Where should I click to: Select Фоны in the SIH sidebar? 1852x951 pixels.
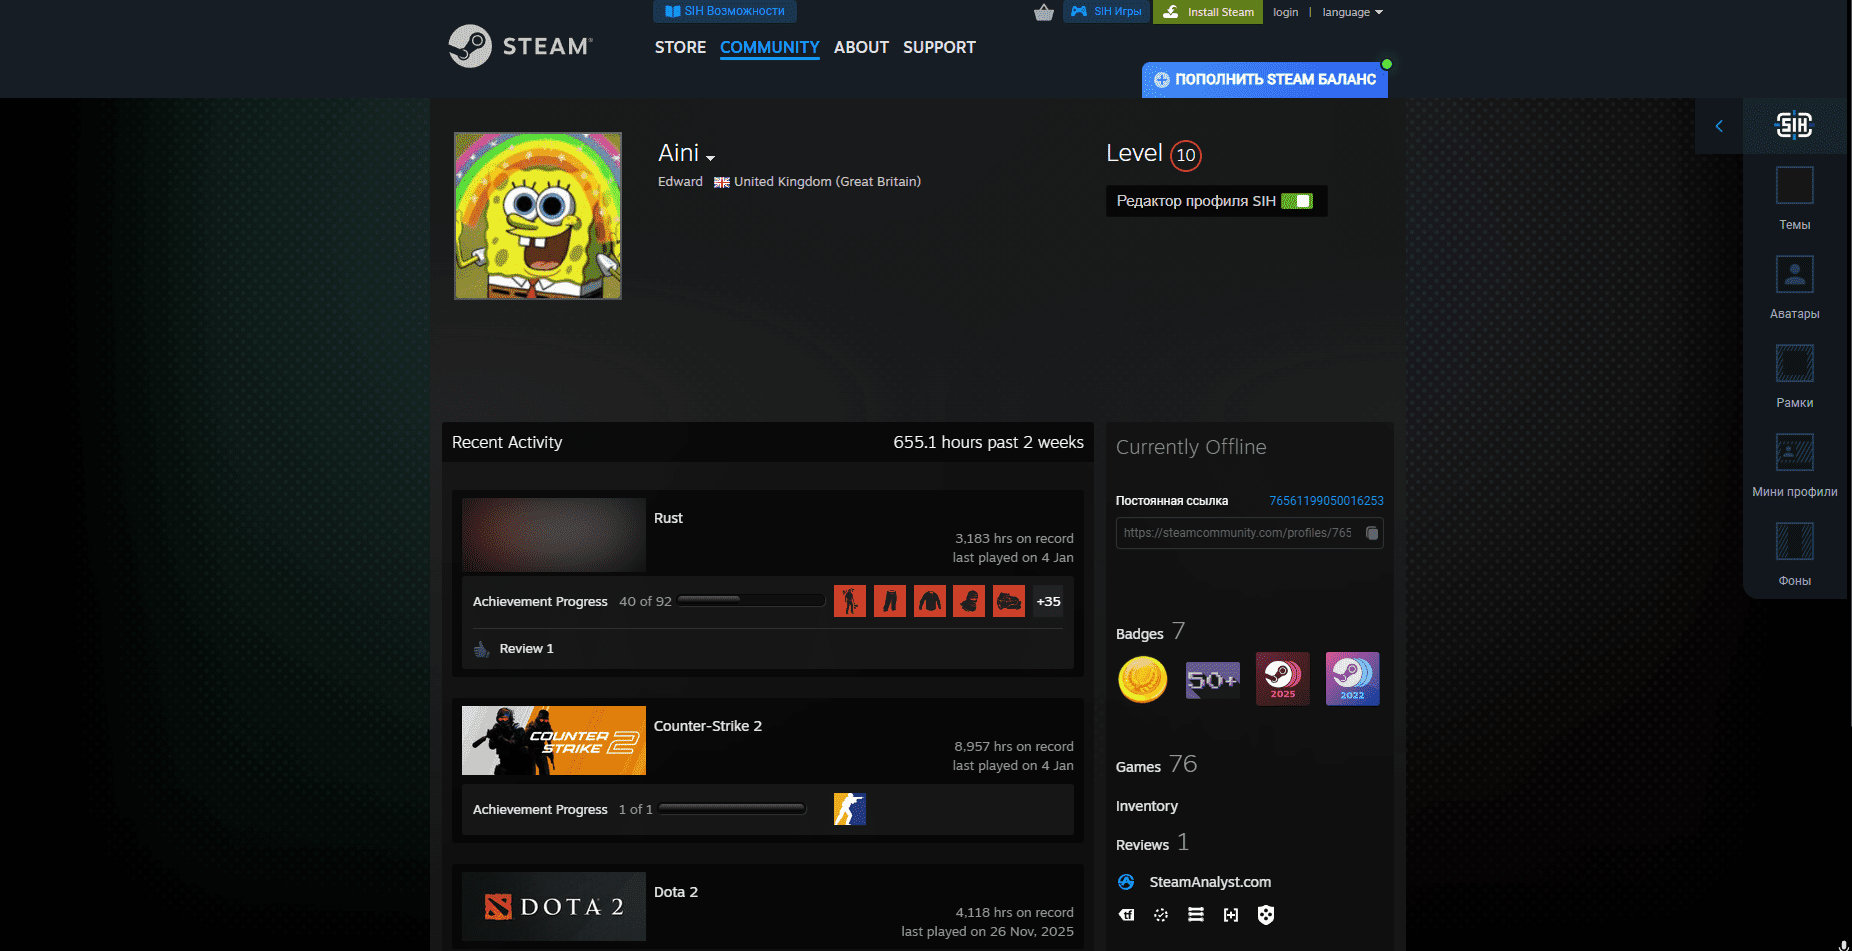point(1794,540)
